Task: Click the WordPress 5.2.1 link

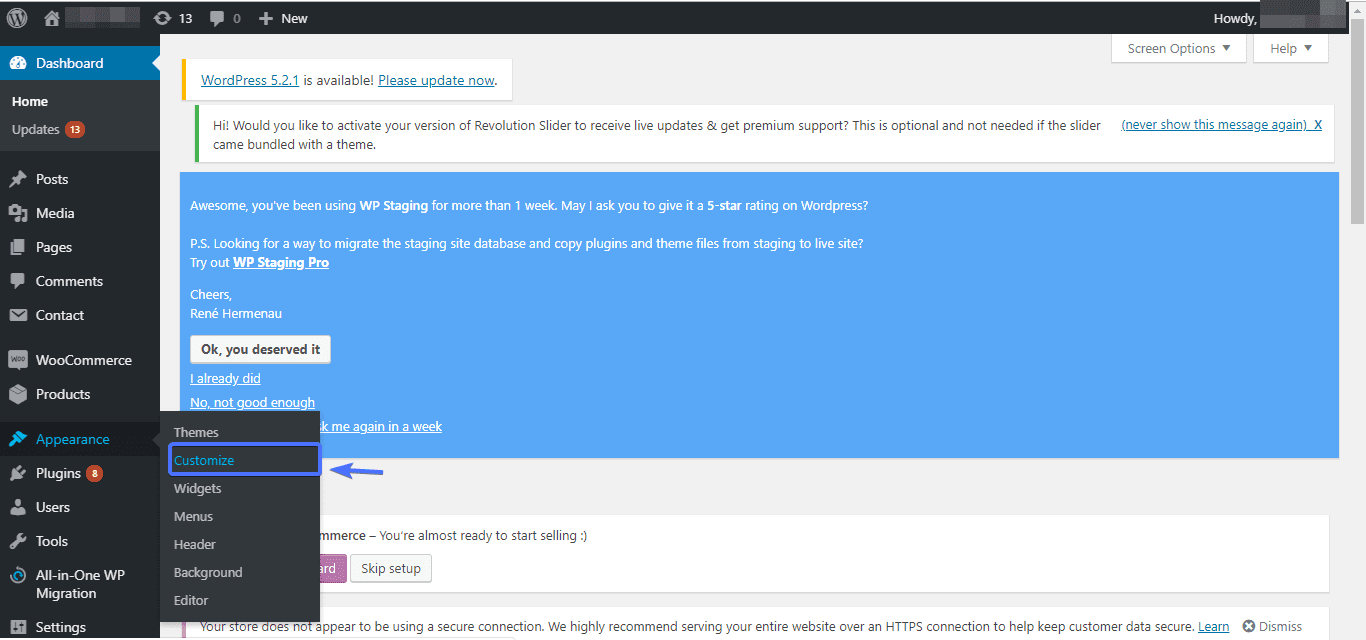Action: [x=250, y=80]
